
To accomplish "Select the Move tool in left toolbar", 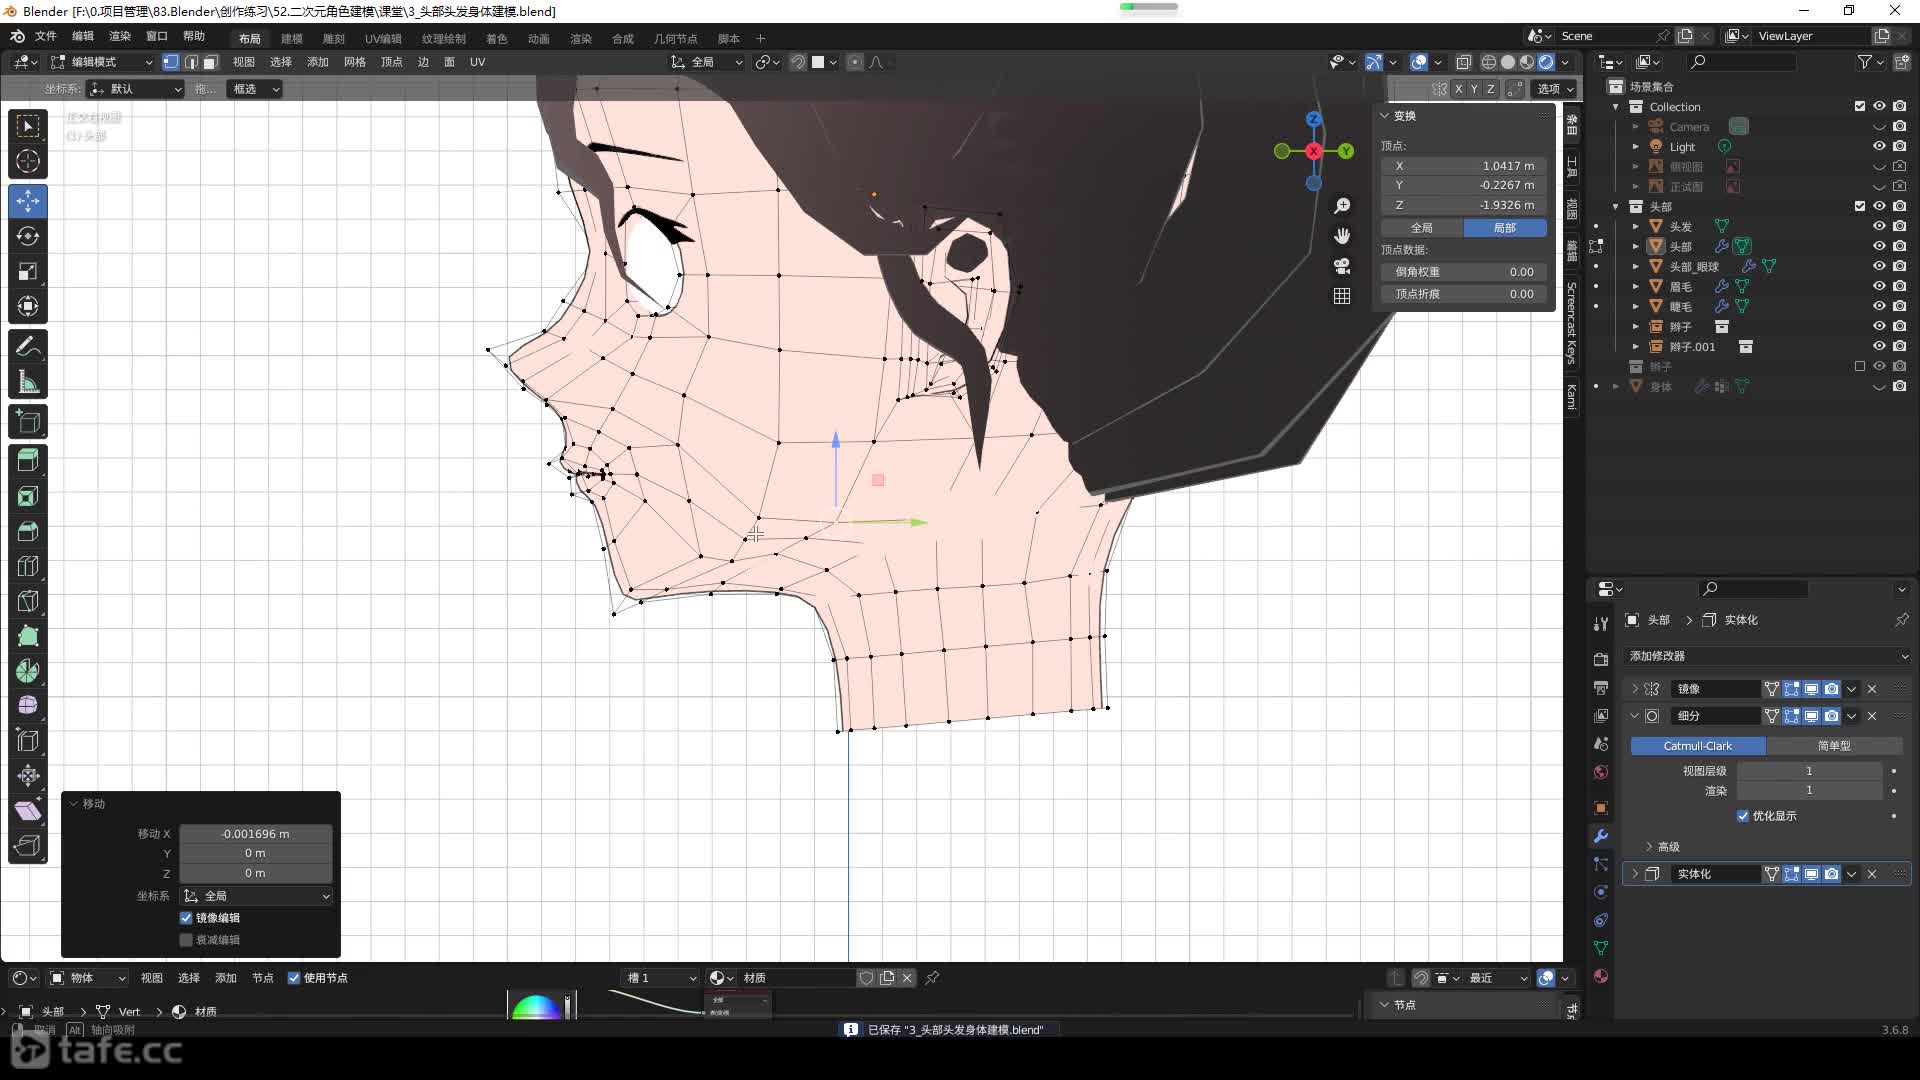I will [x=28, y=201].
